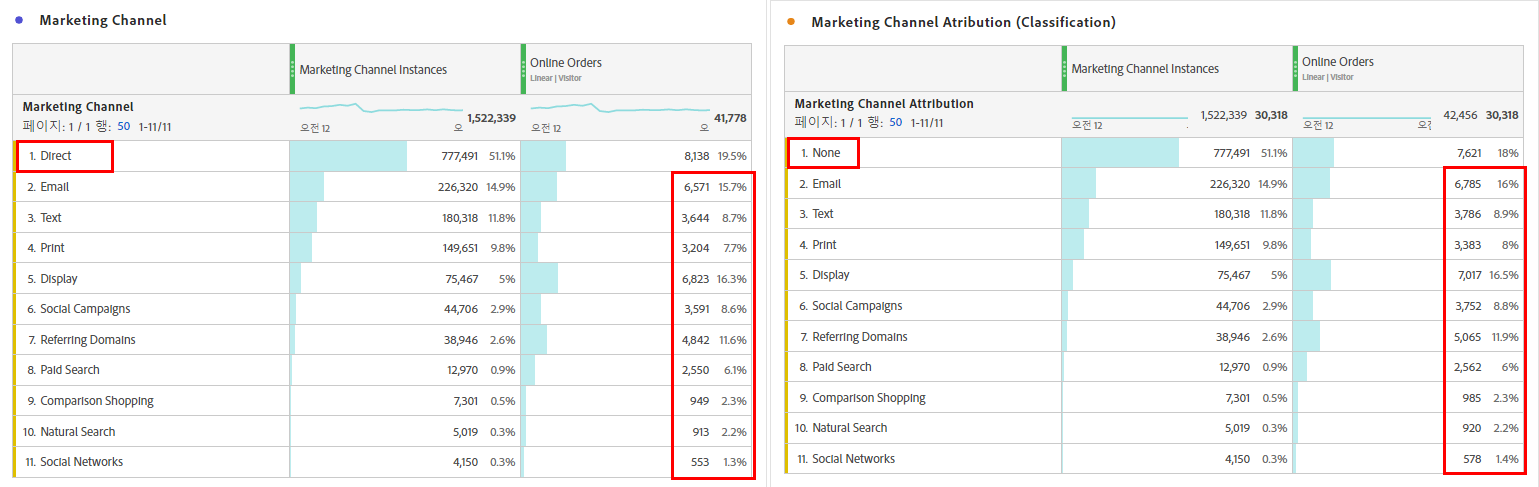Image resolution: width=1539 pixels, height=487 pixels.
Task: Click the Display cell showing 7,017 orders
Action: pyautogui.click(x=1466, y=275)
